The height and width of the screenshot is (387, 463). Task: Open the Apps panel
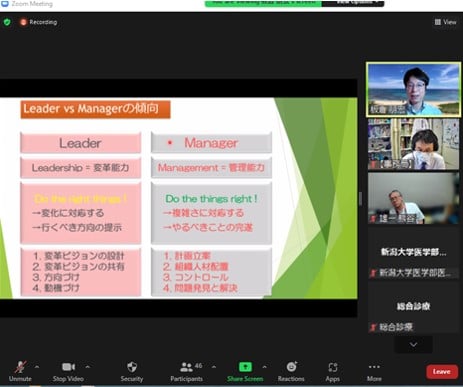click(333, 367)
